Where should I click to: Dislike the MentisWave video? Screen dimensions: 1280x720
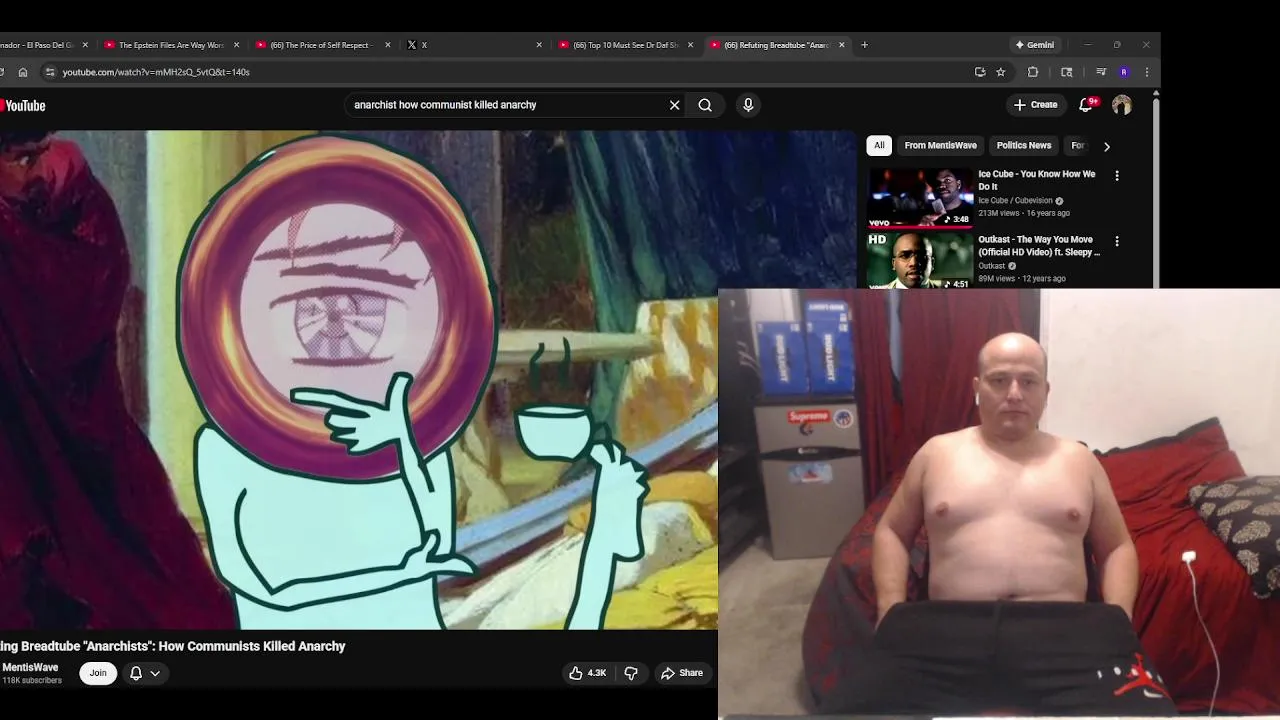631,673
